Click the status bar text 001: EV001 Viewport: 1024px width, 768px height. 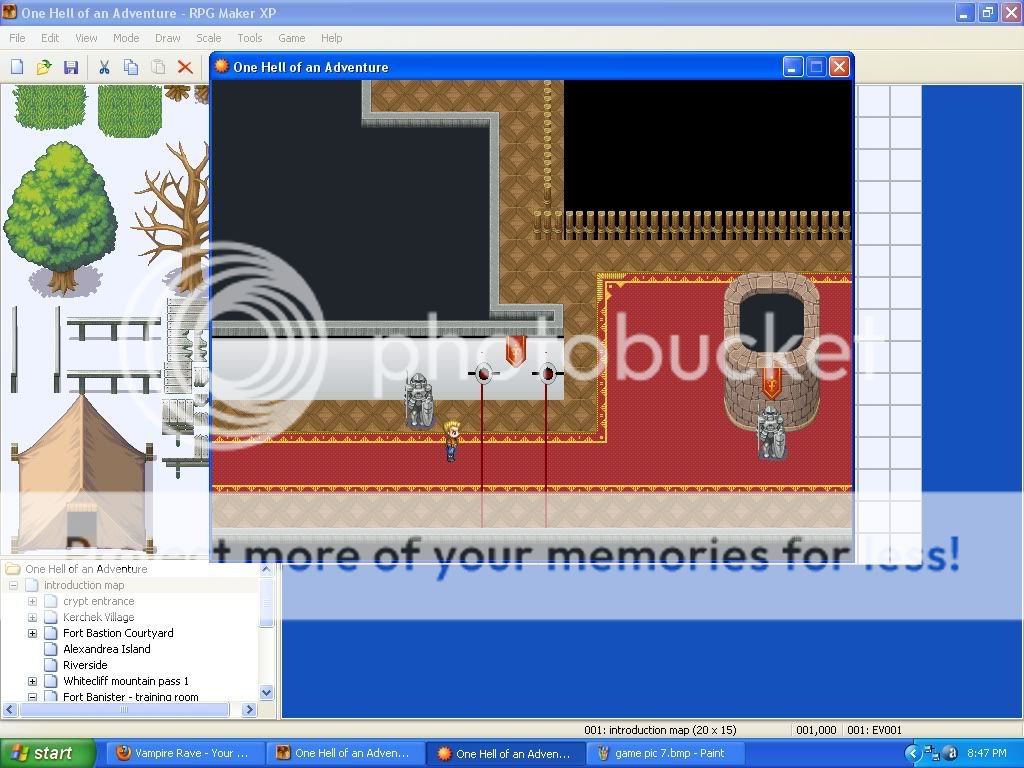pos(874,730)
